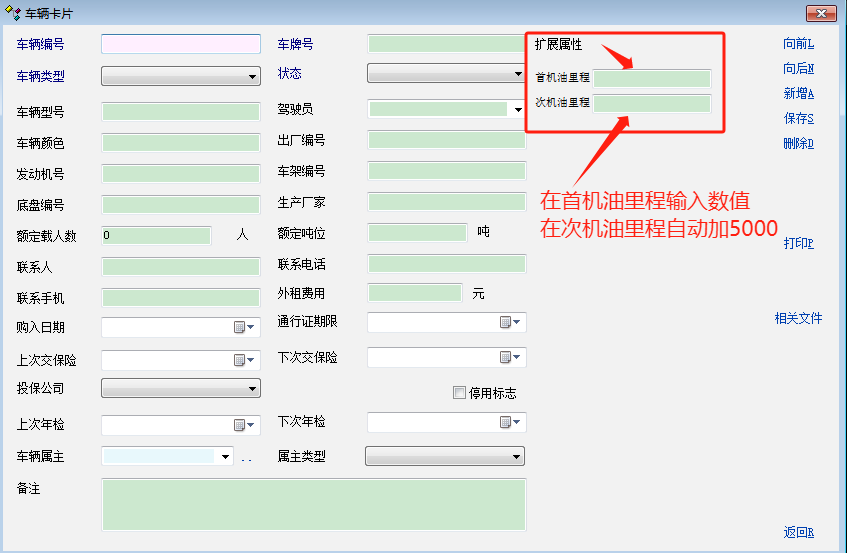Open the 上次交保险 calendar picker icon
Viewport: 847px width, 553px height.
click(240, 360)
